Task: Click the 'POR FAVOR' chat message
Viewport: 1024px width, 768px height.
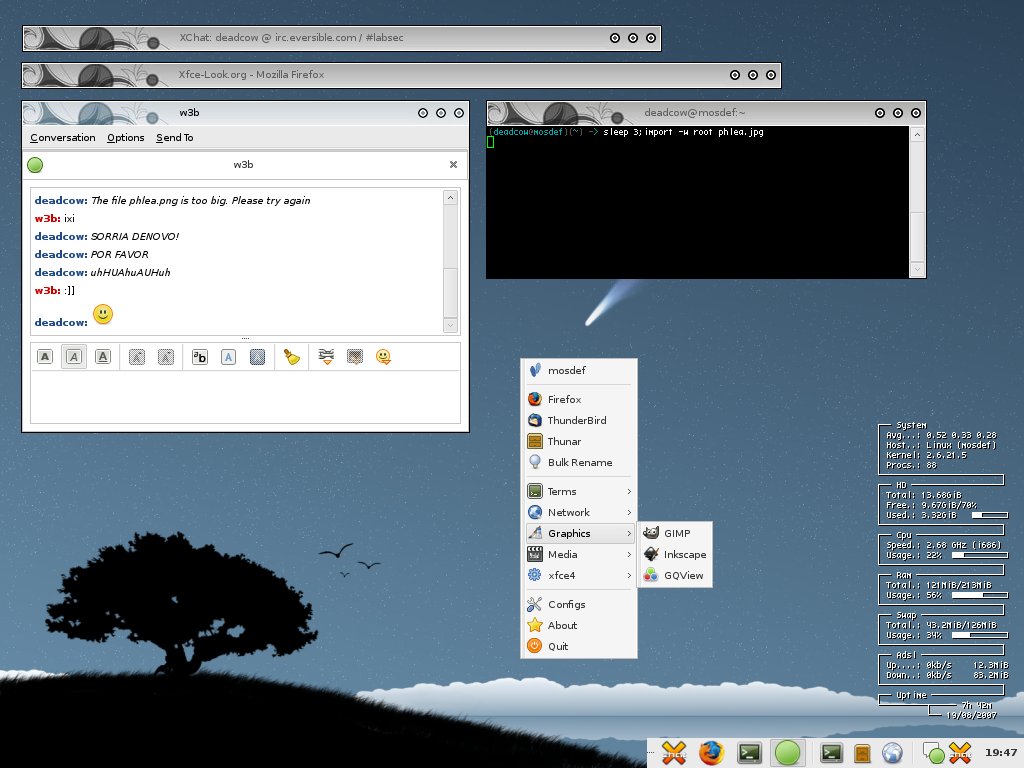Action: [x=120, y=254]
